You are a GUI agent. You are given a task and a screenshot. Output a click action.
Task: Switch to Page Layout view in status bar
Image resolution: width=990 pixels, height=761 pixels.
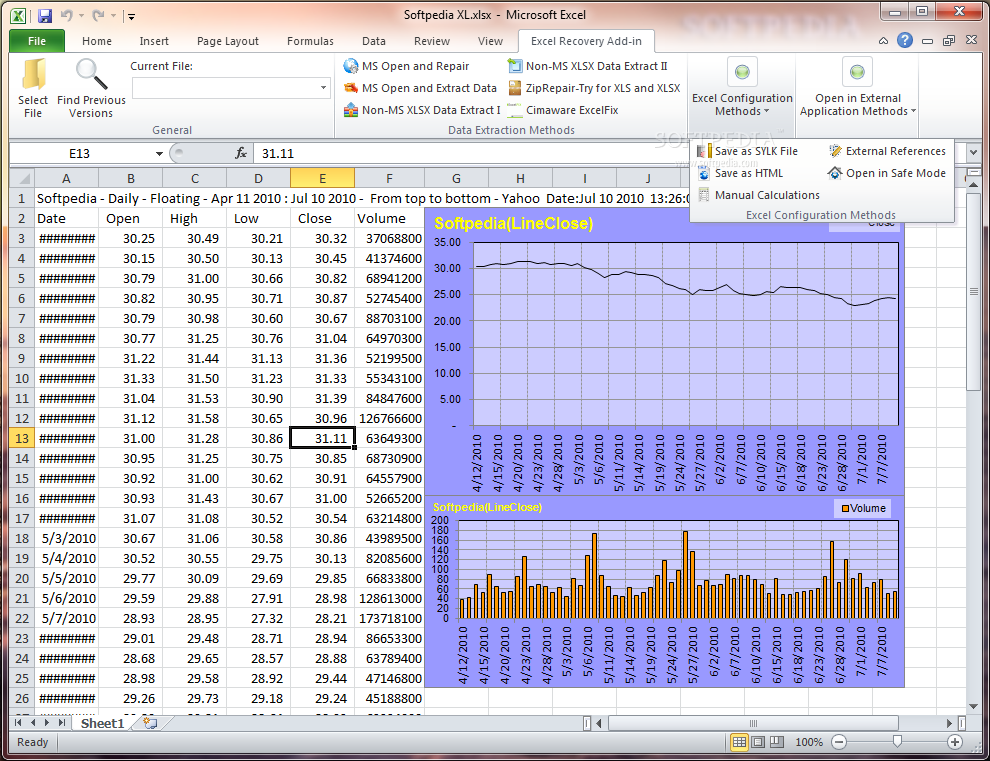758,742
